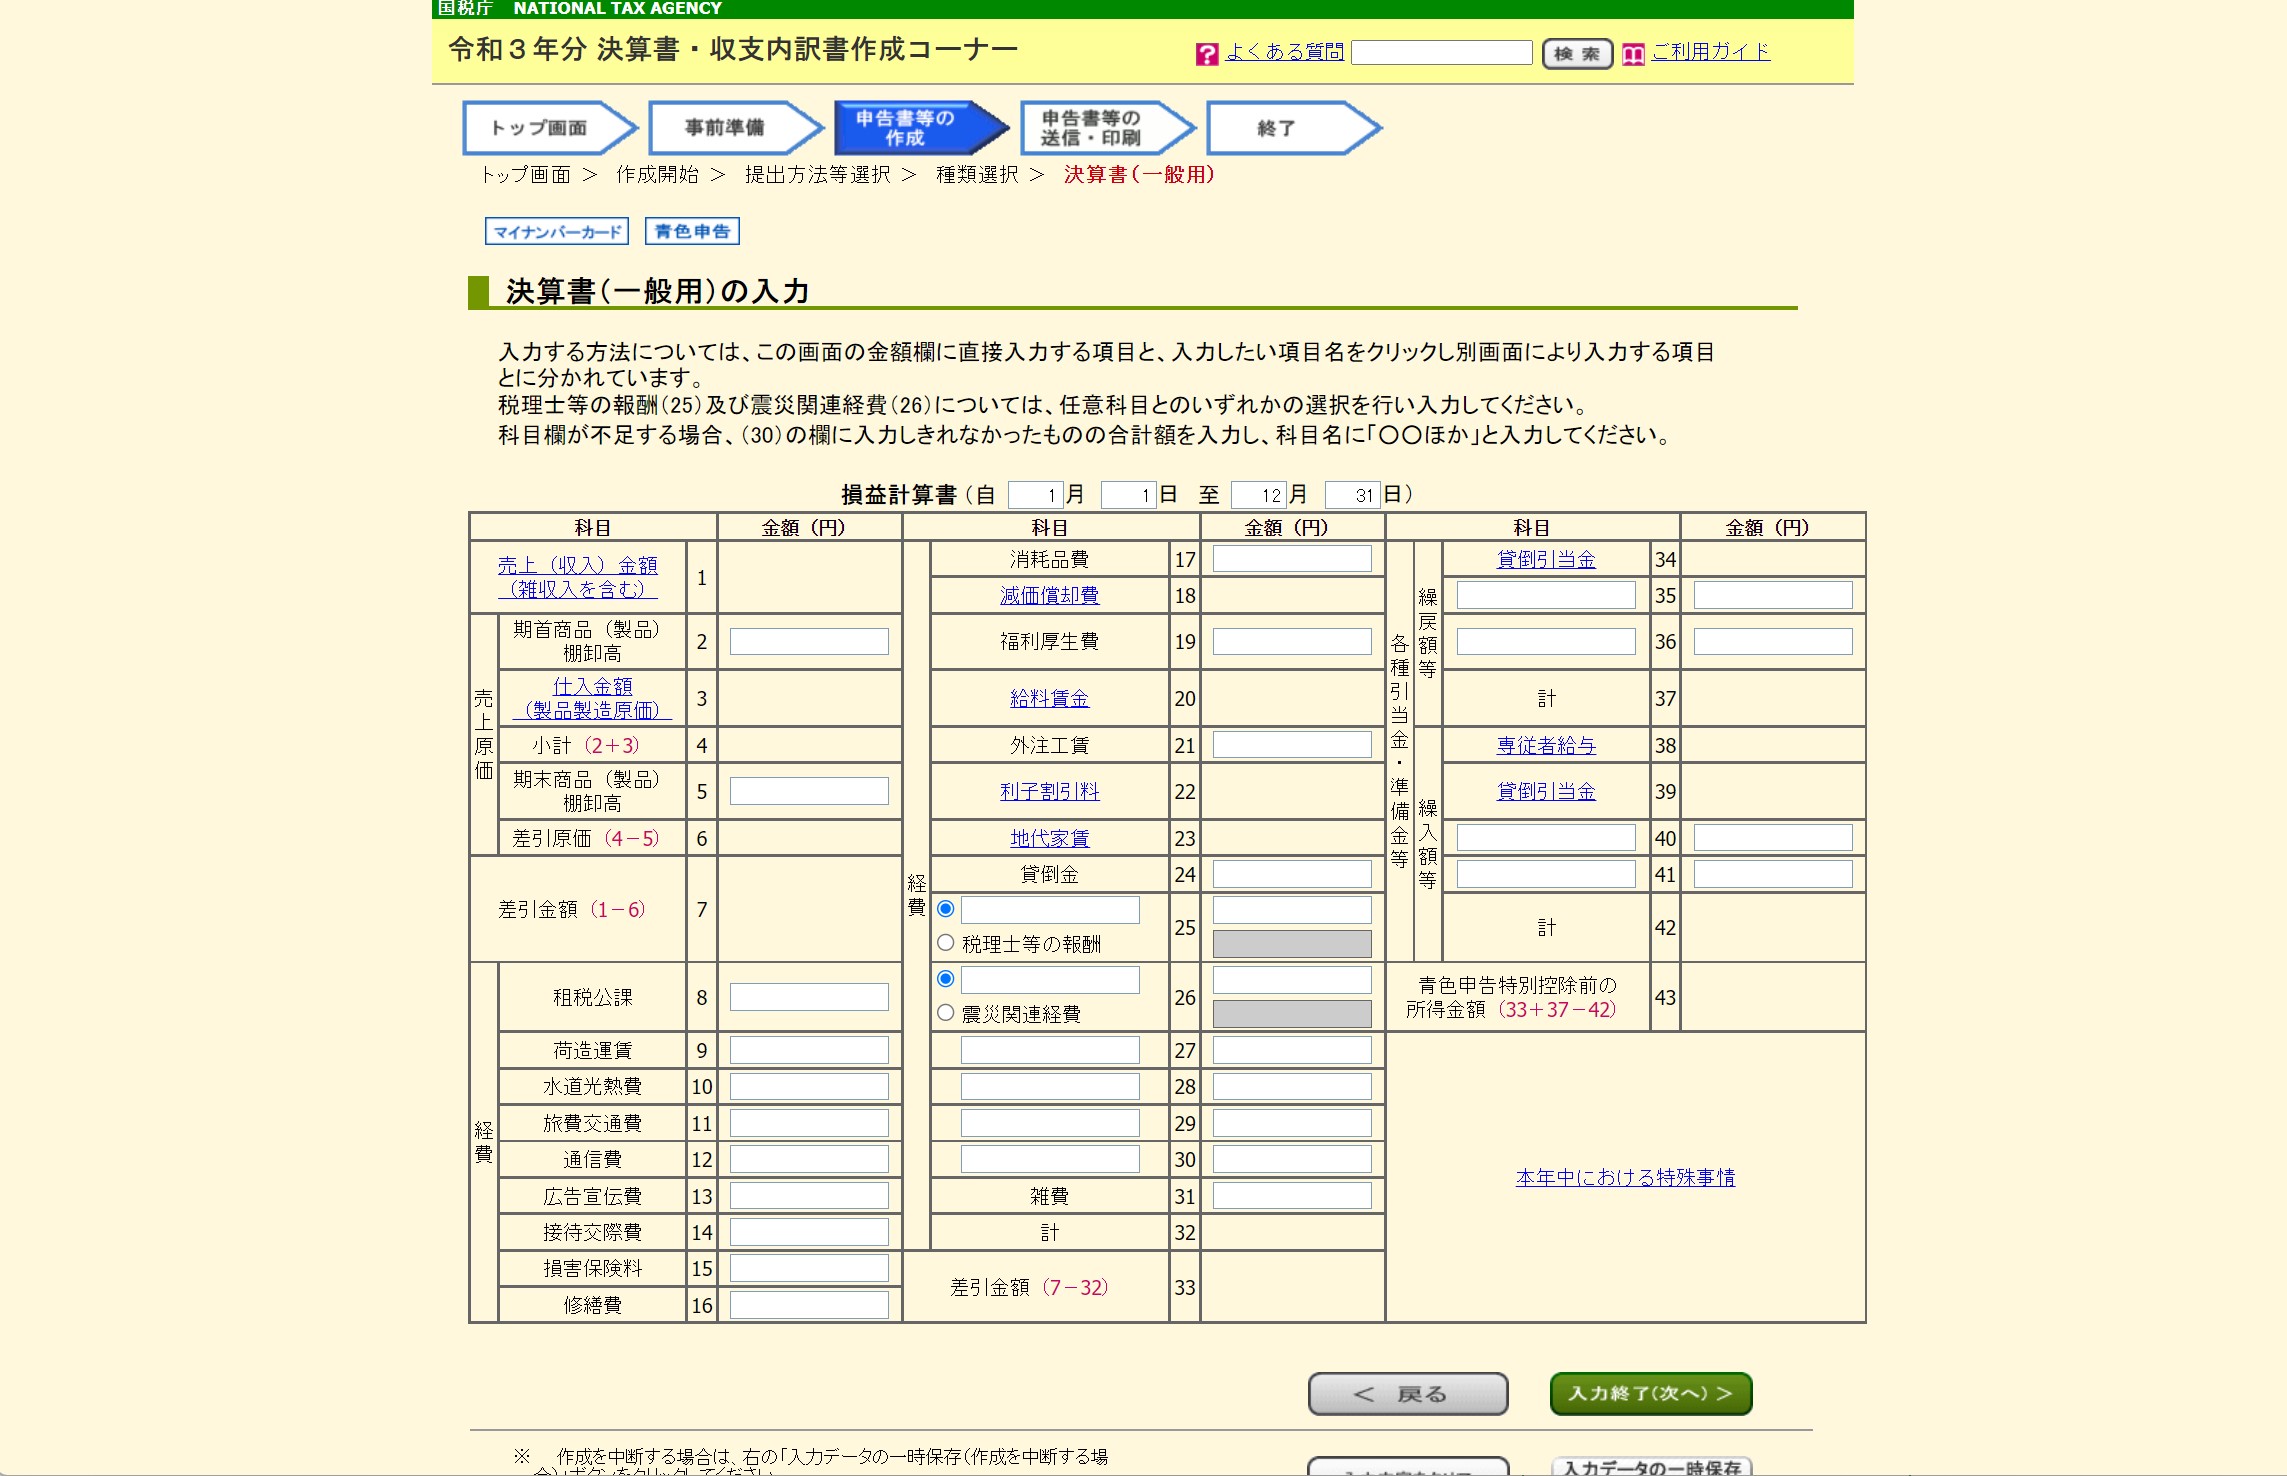The height and width of the screenshot is (1476, 2287).
Task: Click the 広告宣伝費 amount field
Action: coord(810,1196)
